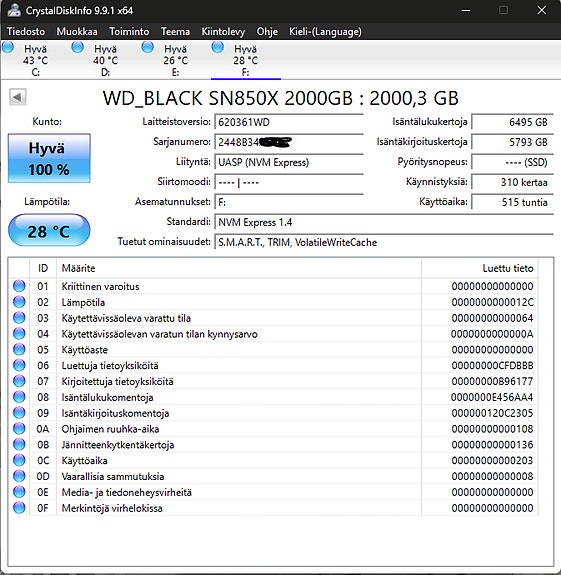Image resolution: width=561 pixels, height=575 pixels.
Task: Open the Tiedosto menu
Action: click(x=26, y=32)
